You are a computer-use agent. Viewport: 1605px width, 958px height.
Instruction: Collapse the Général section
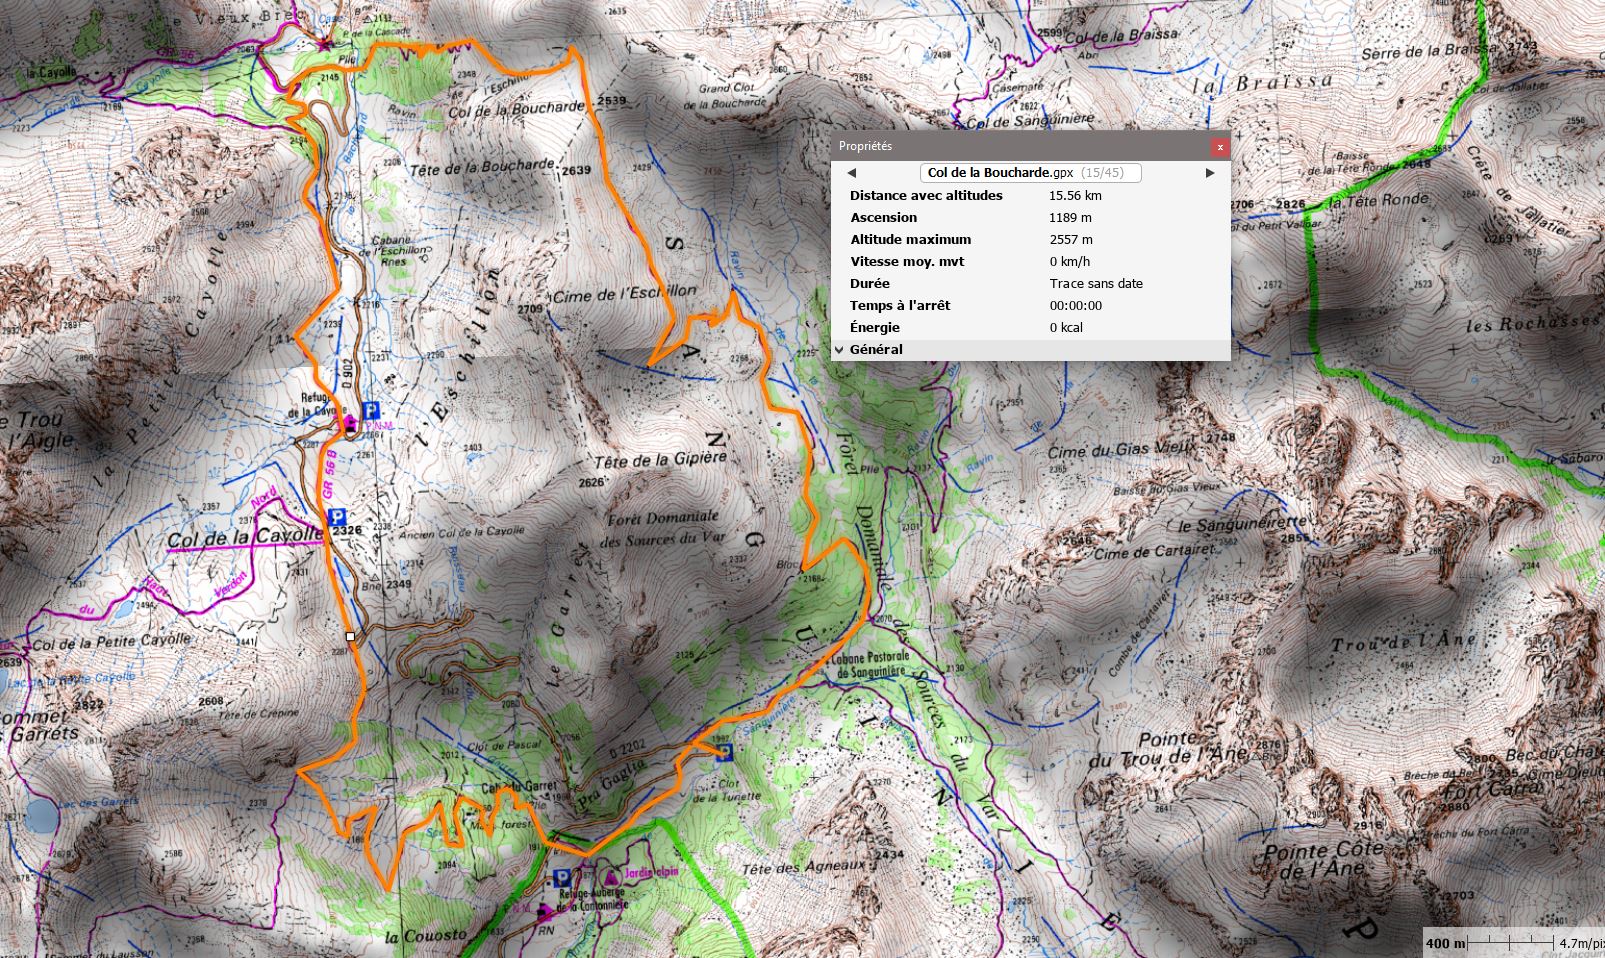tap(840, 350)
